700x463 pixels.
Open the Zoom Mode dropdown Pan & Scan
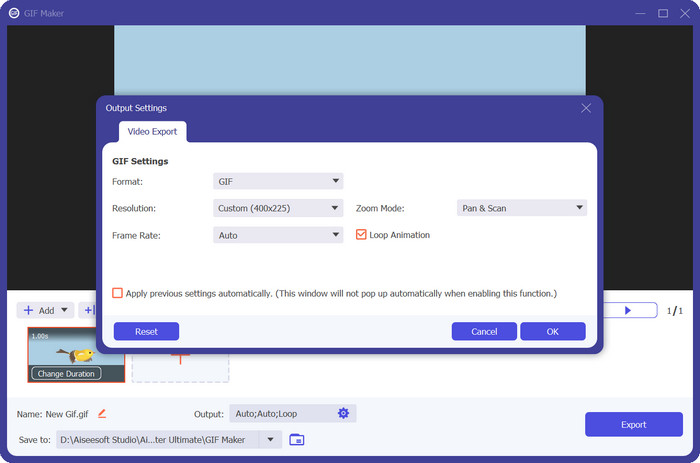pos(521,208)
